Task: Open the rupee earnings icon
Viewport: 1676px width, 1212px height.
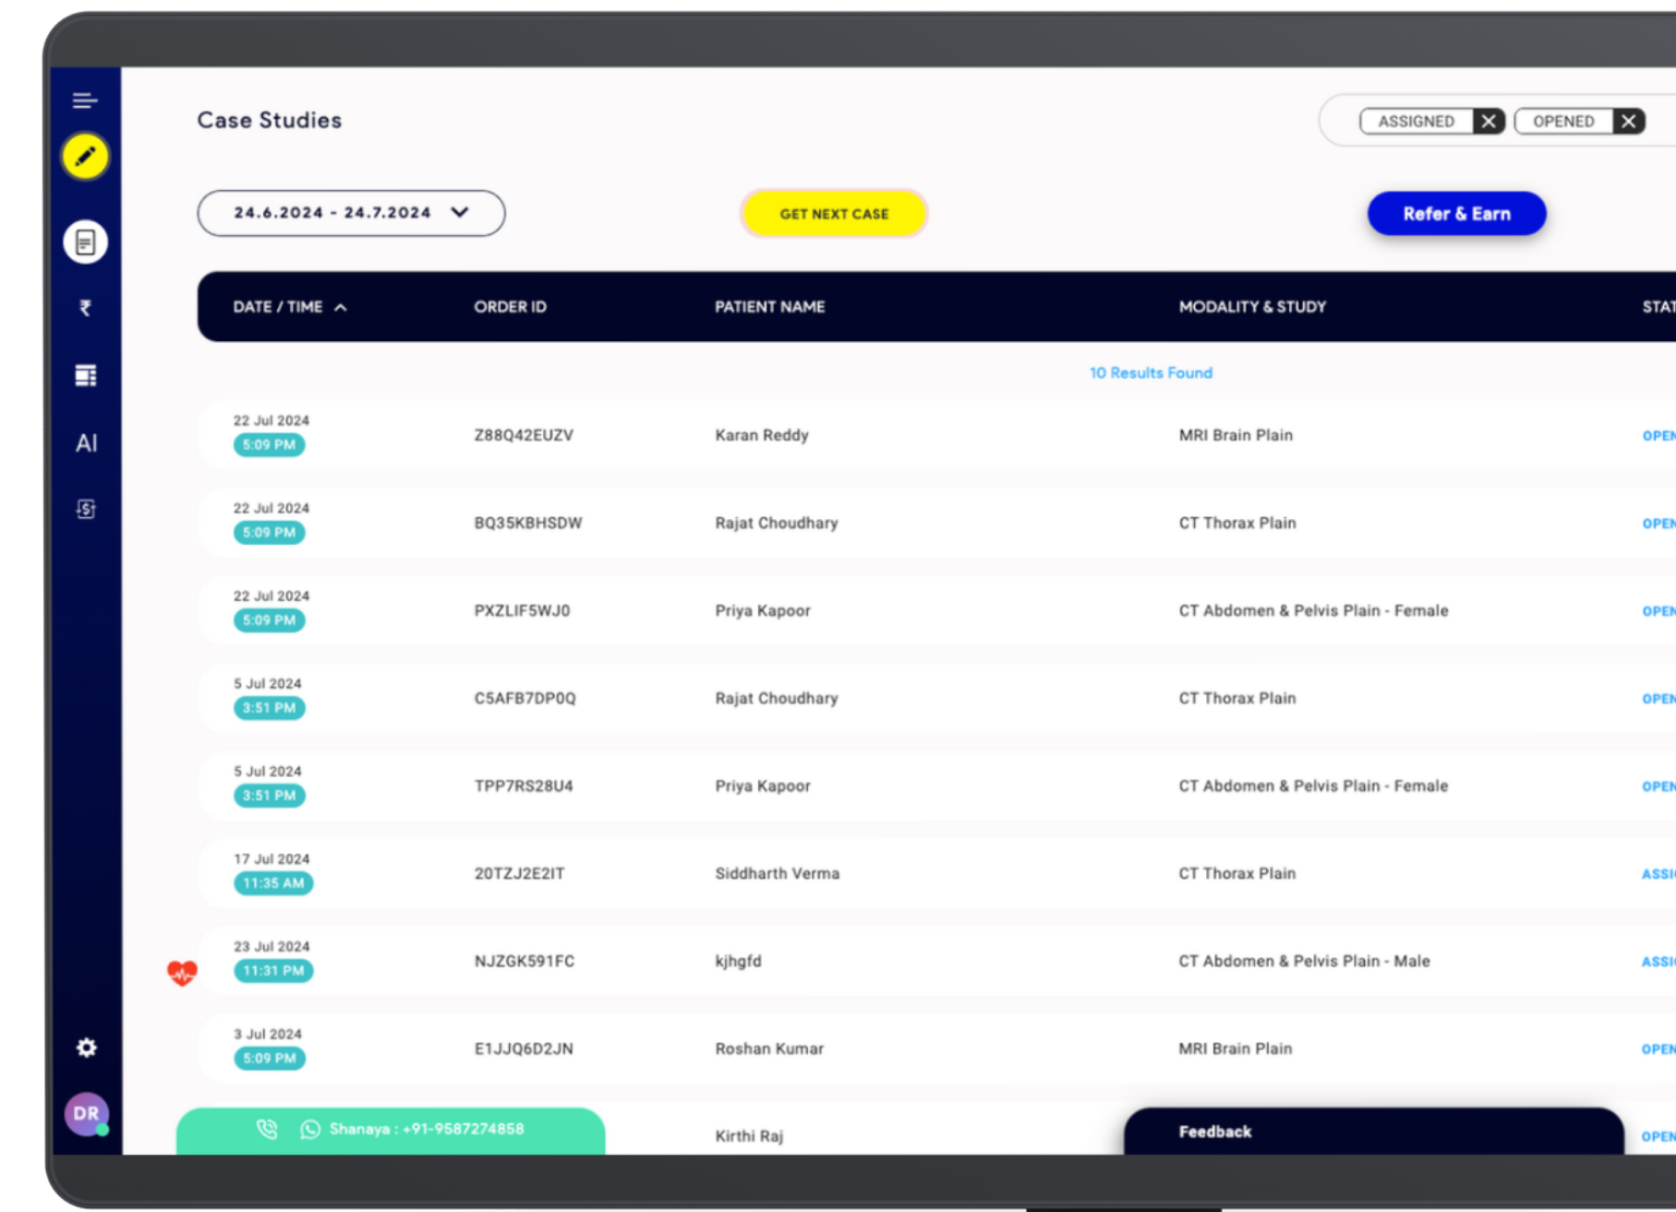Action: point(85,308)
